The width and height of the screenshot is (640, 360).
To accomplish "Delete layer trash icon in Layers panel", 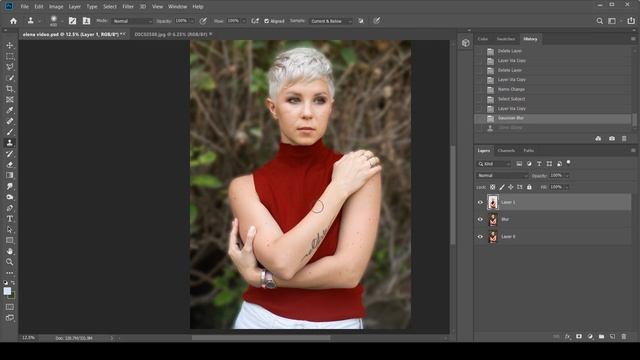I will [624, 336].
